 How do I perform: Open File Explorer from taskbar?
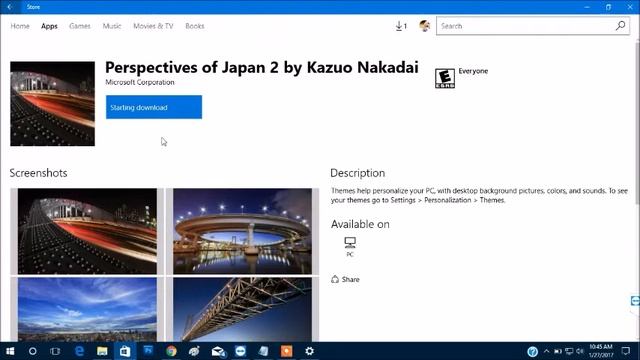102,351
